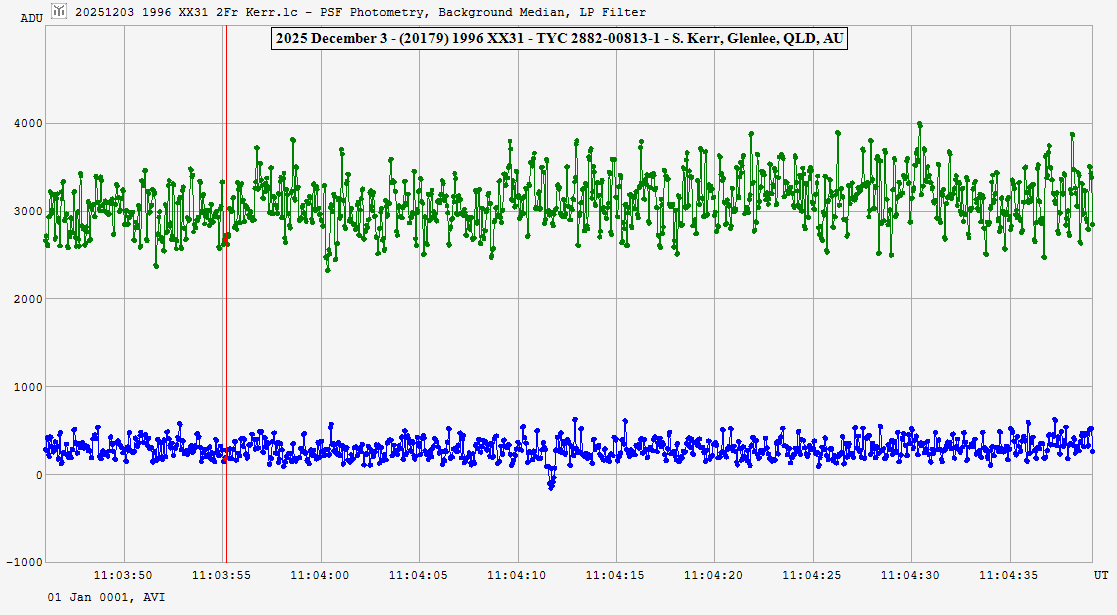Viewport: 1117px width, 615px height.
Task: Click the red highlighted point on blue curve
Action: coord(226,454)
